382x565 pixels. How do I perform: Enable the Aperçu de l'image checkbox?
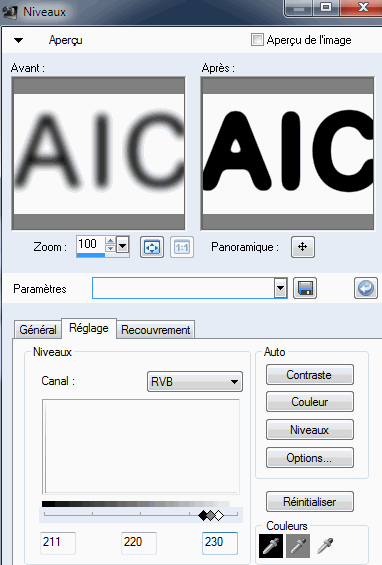pyautogui.click(x=257, y=40)
